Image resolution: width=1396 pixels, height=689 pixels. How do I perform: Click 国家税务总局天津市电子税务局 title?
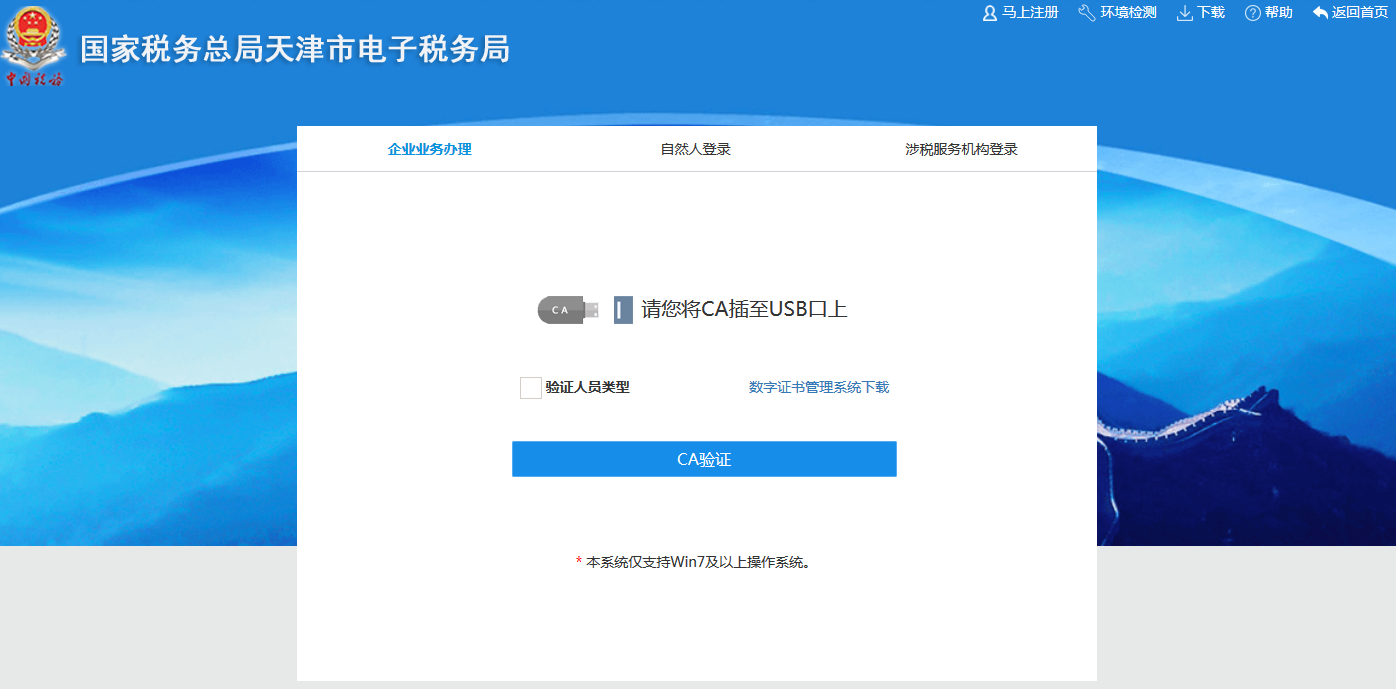(x=295, y=49)
